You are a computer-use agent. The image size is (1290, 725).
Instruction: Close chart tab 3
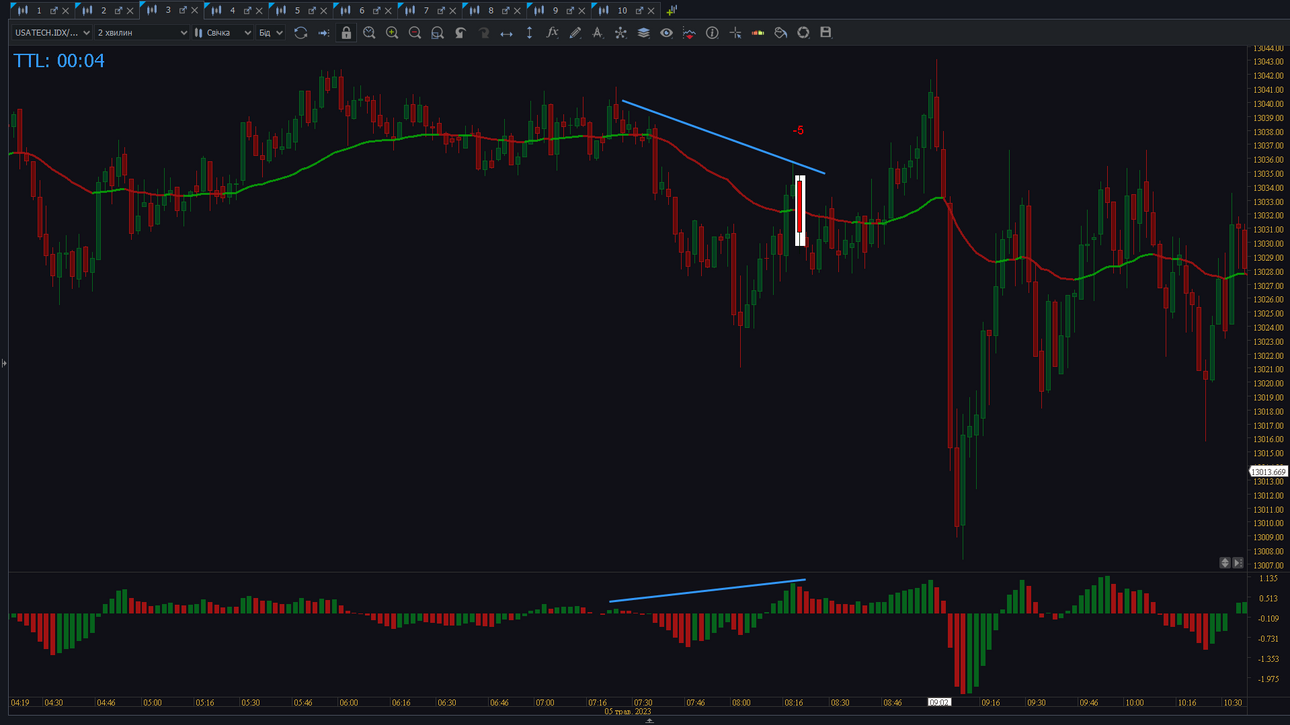click(194, 11)
